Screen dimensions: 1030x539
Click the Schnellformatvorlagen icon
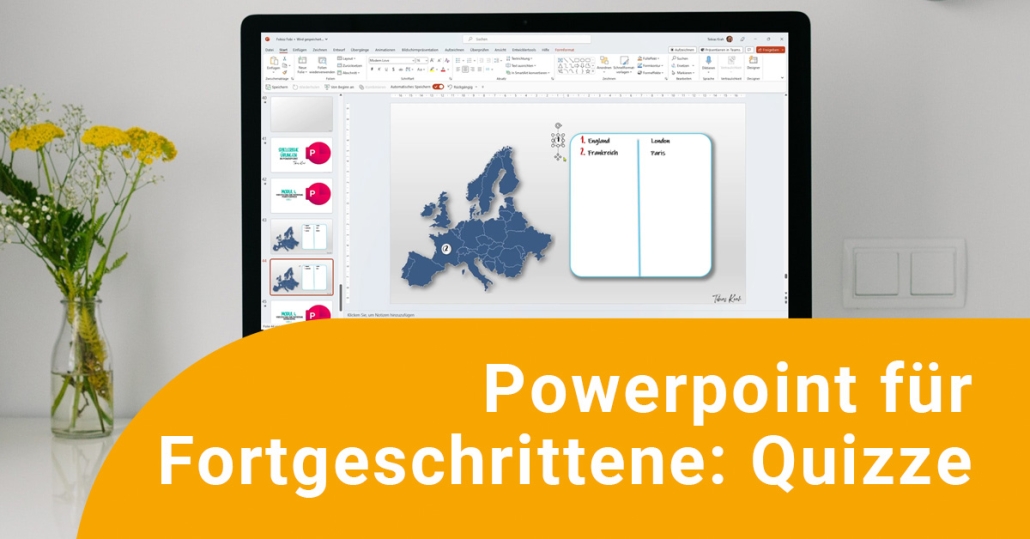click(624, 62)
